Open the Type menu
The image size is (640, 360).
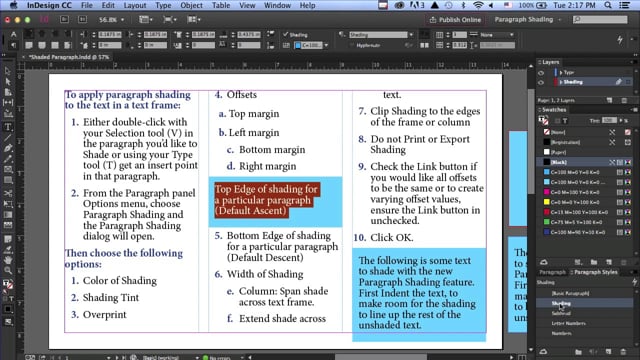click(163, 5)
